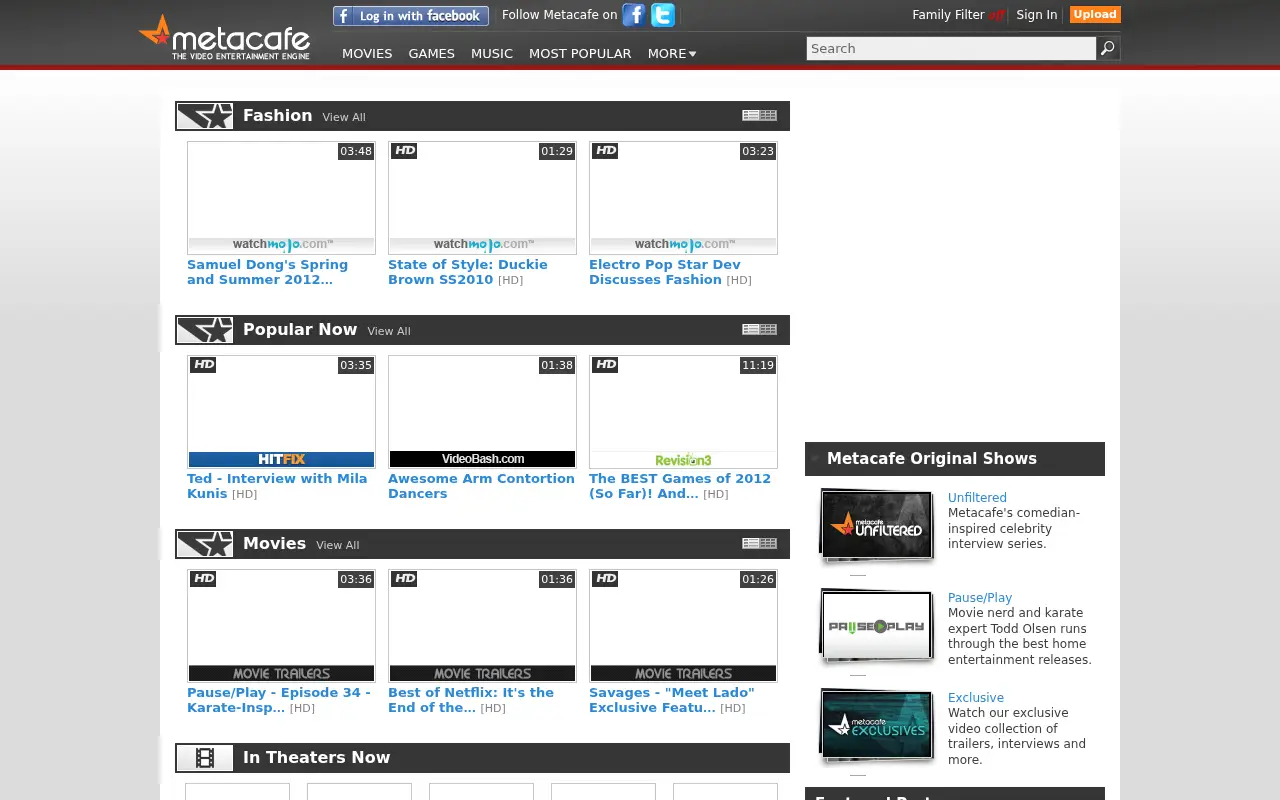This screenshot has width=1280, height=800.
Task: Open the Metacafe Exclusives logo image
Action: point(877,725)
